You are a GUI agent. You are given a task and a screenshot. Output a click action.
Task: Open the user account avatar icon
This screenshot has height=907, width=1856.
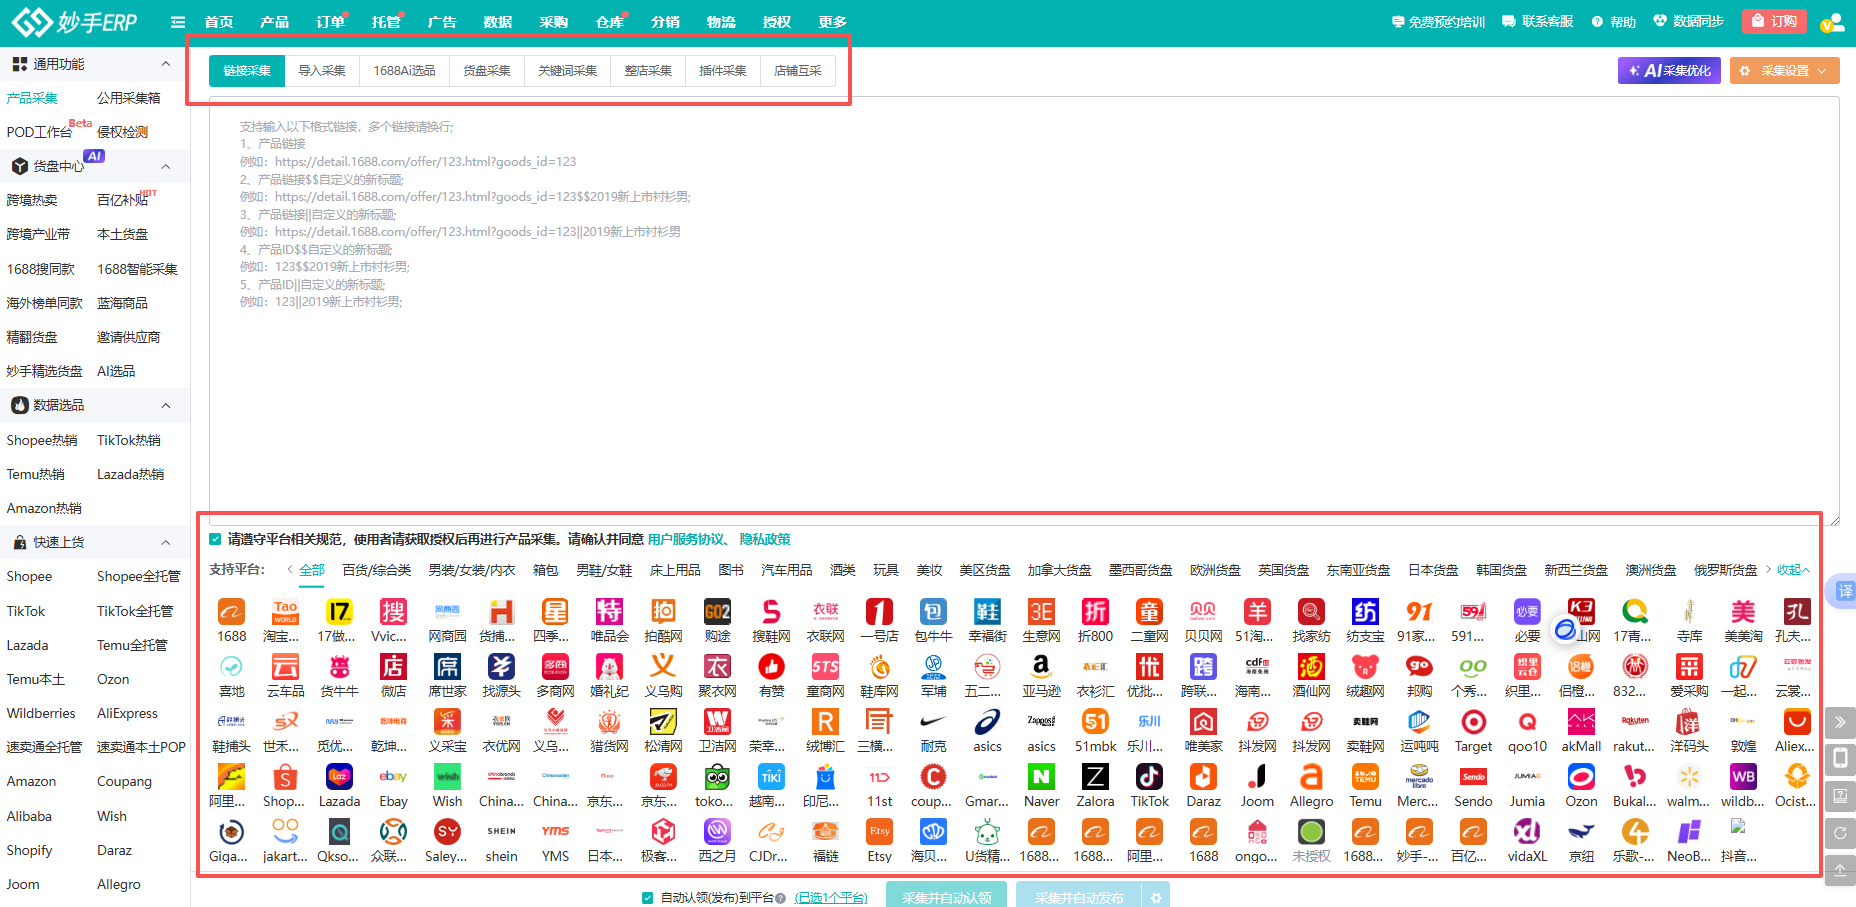(x=1832, y=22)
